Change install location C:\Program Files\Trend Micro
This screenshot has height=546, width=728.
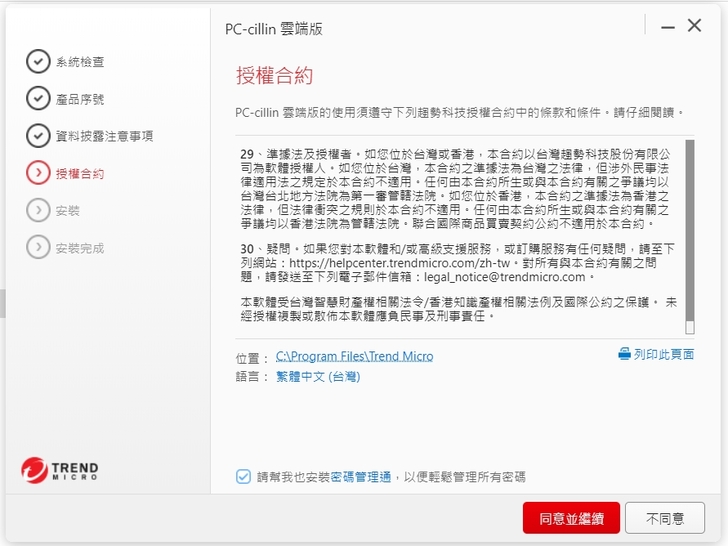354,356
